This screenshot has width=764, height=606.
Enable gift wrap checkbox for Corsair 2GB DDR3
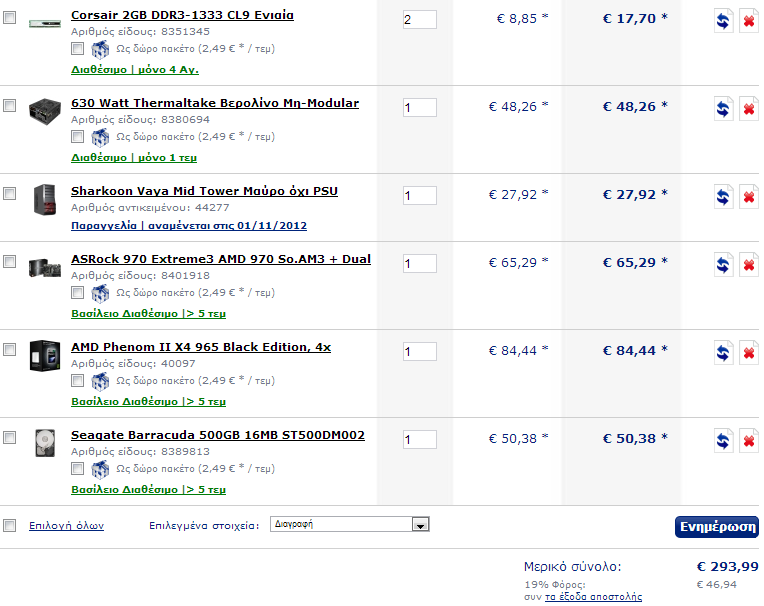pyautogui.click(x=77, y=48)
